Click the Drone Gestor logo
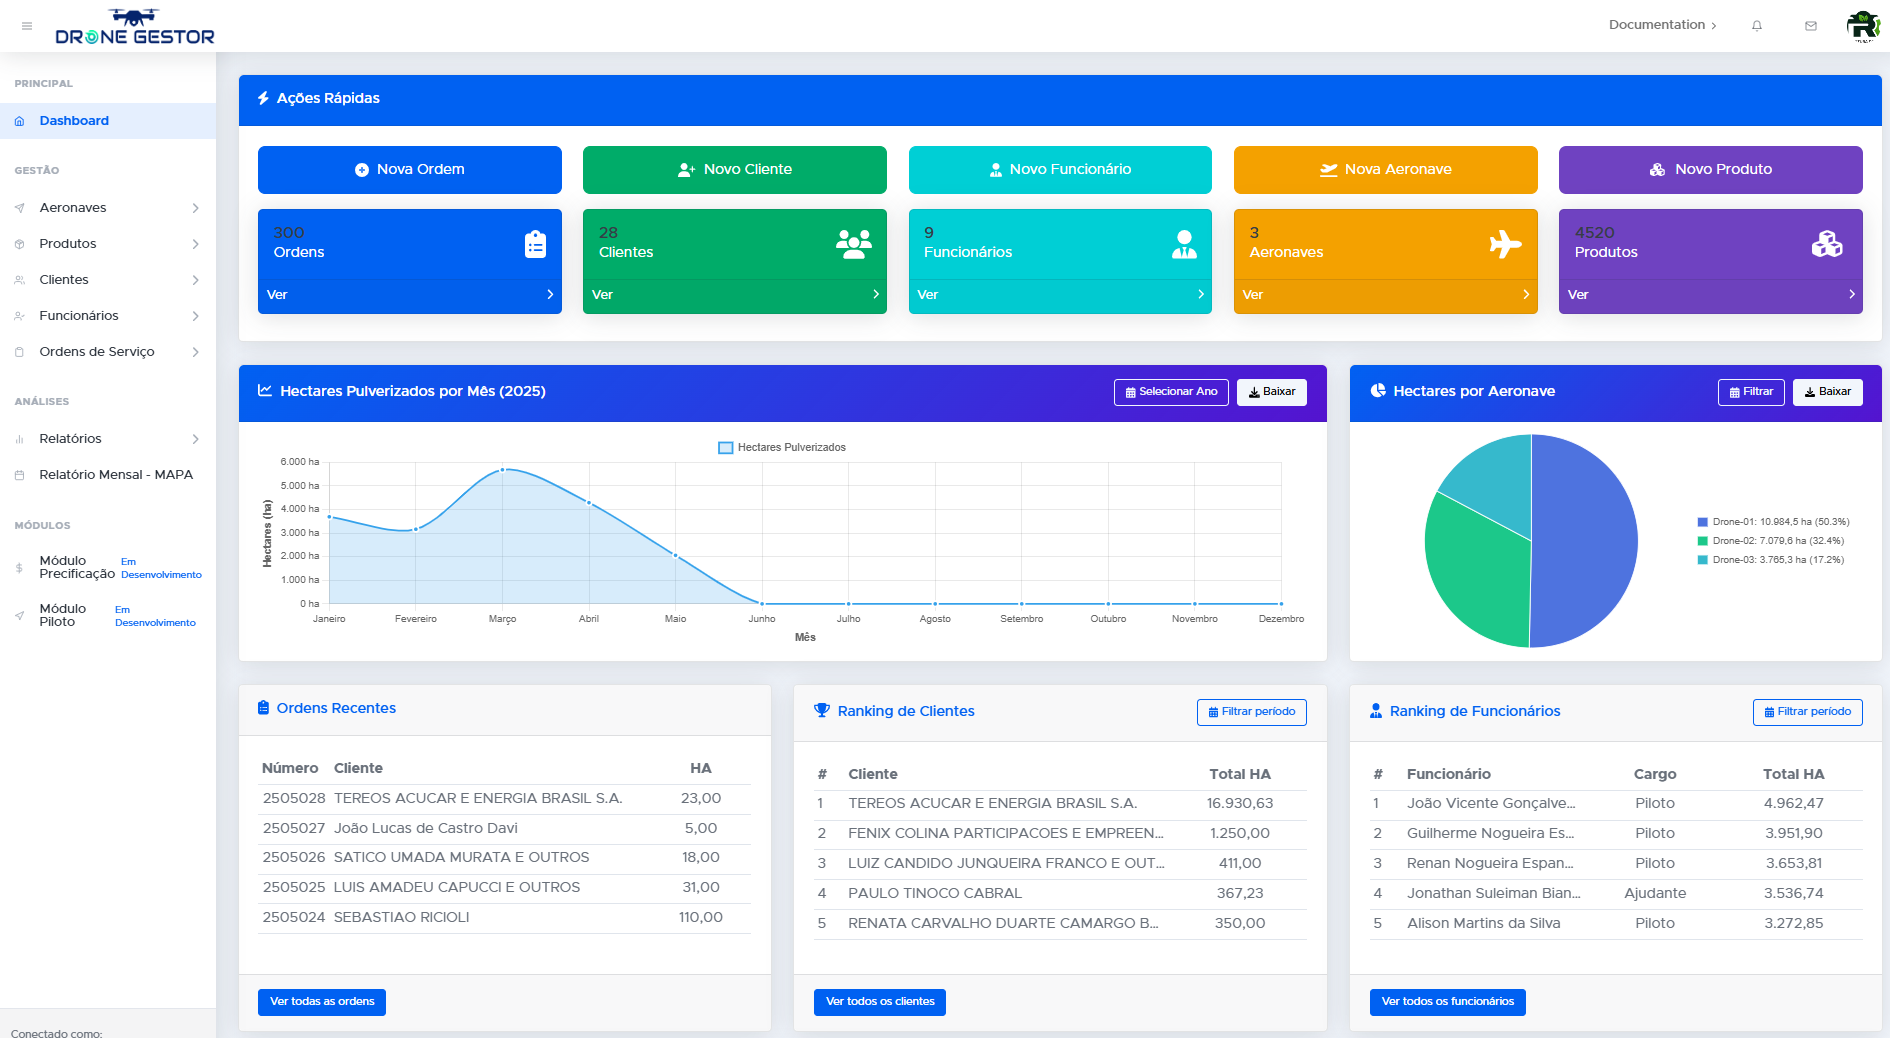 coord(134,26)
